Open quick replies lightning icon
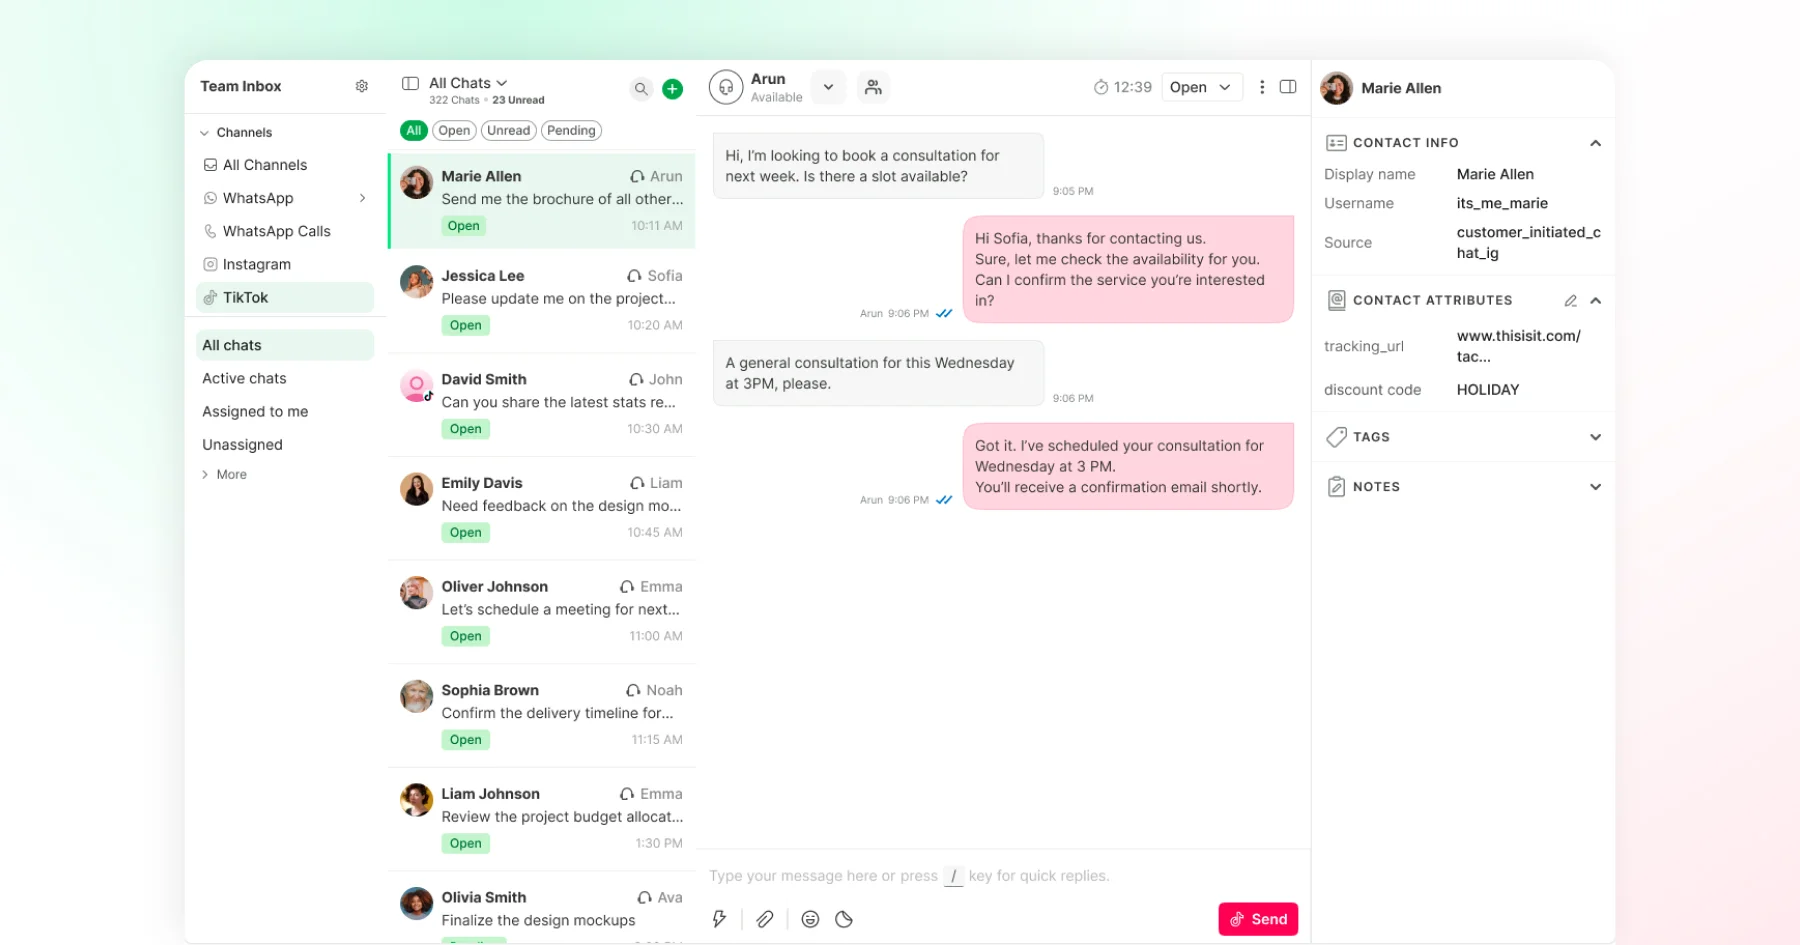1800x945 pixels. 719,919
